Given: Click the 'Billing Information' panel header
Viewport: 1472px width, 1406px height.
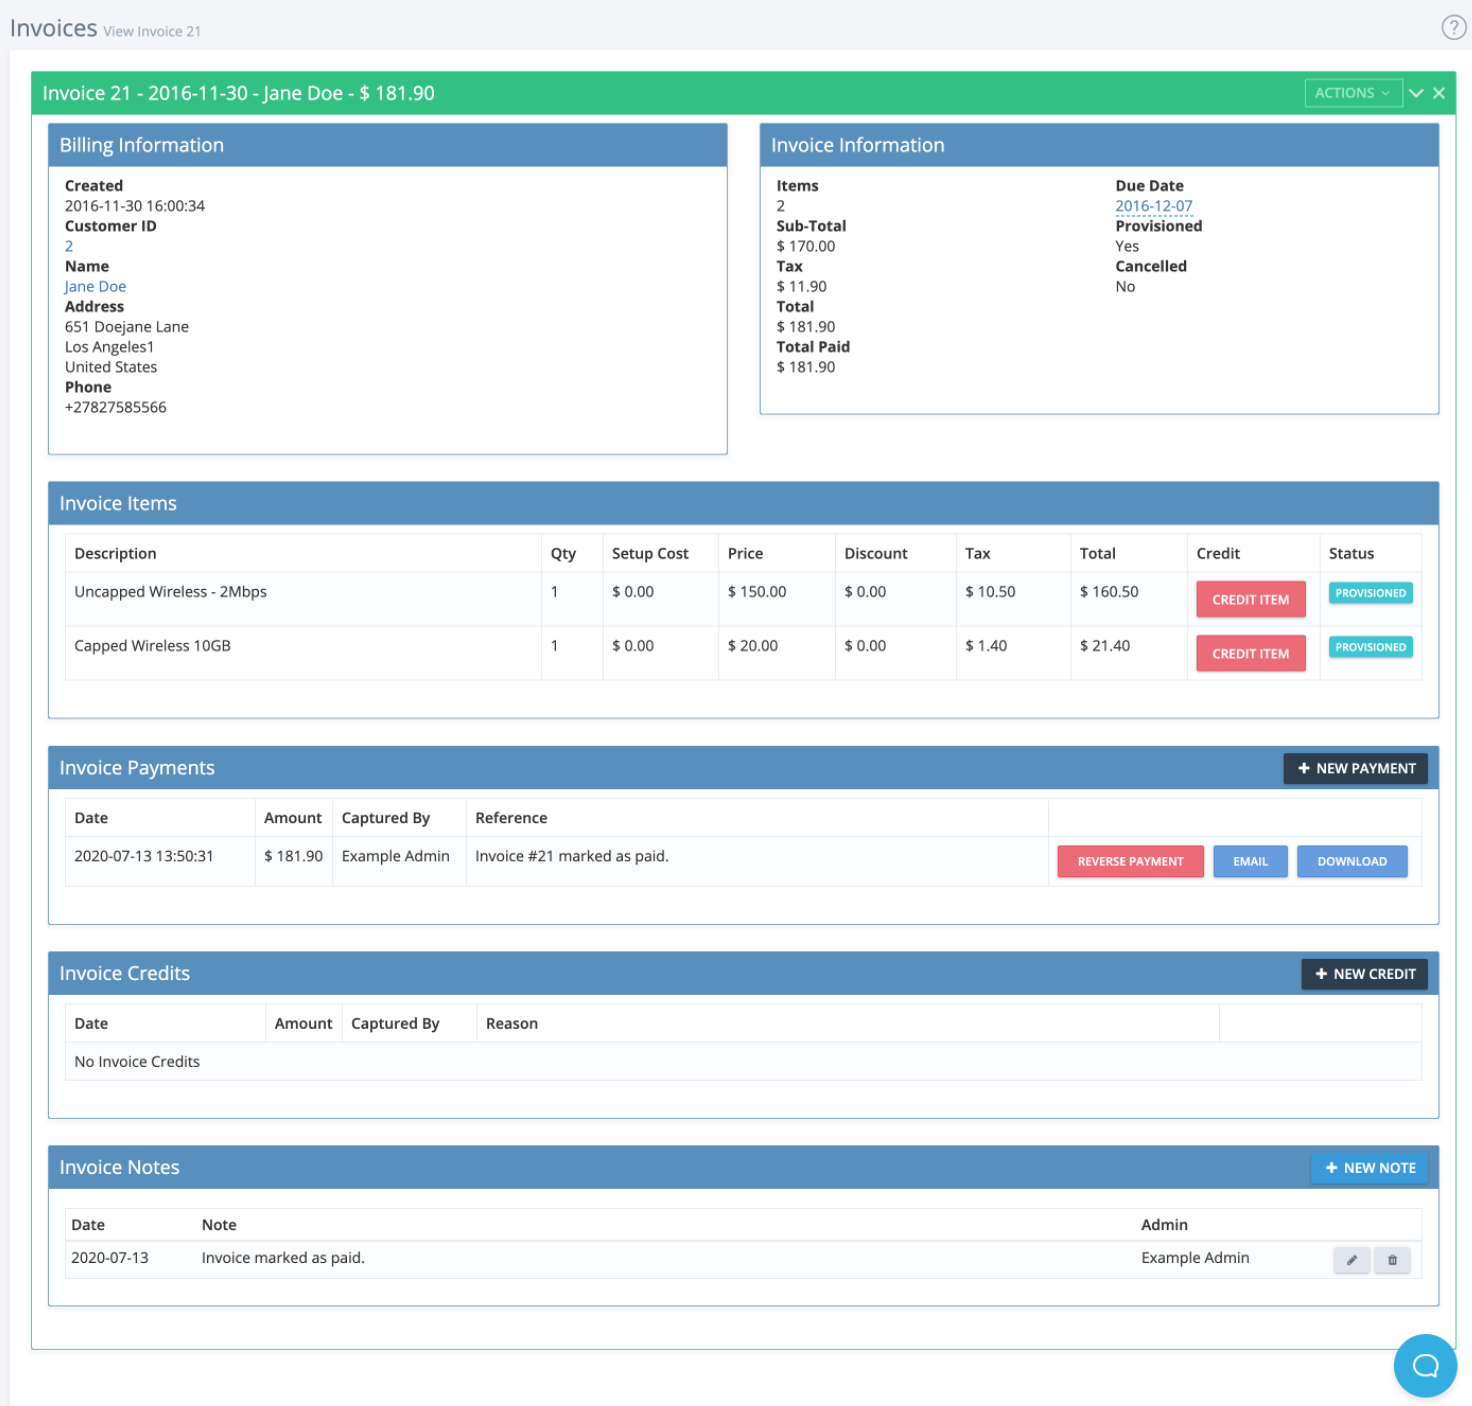Looking at the screenshot, I should (x=388, y=145).
